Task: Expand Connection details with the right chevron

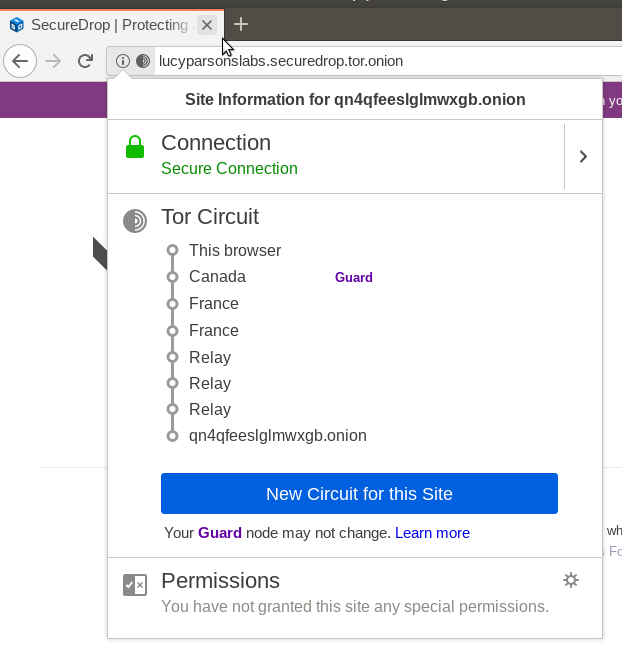Action: [583, 156]
